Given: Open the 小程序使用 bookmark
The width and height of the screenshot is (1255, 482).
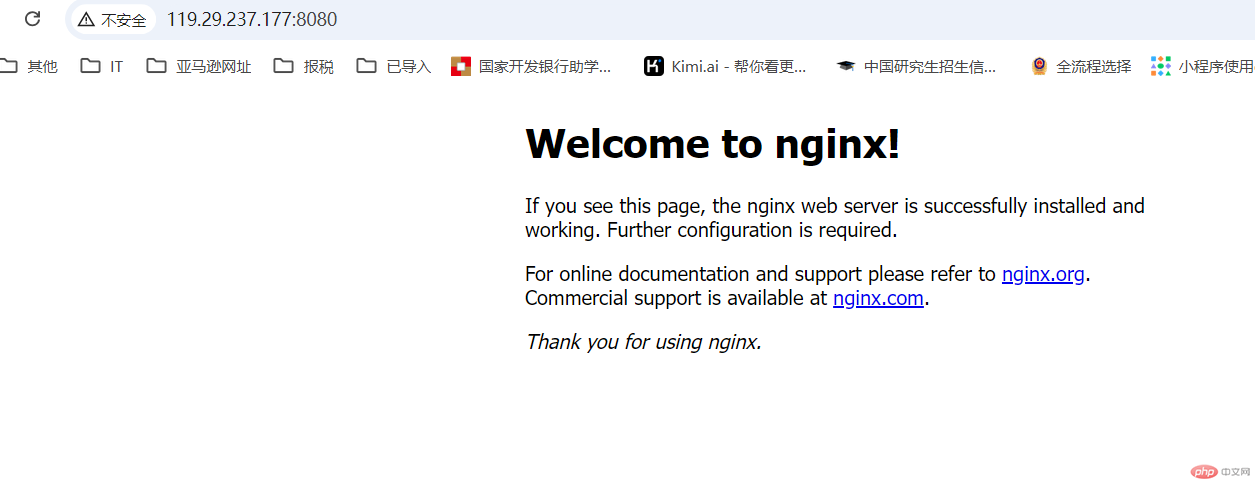Looking at the screenshot, I should coord(1202,66).
